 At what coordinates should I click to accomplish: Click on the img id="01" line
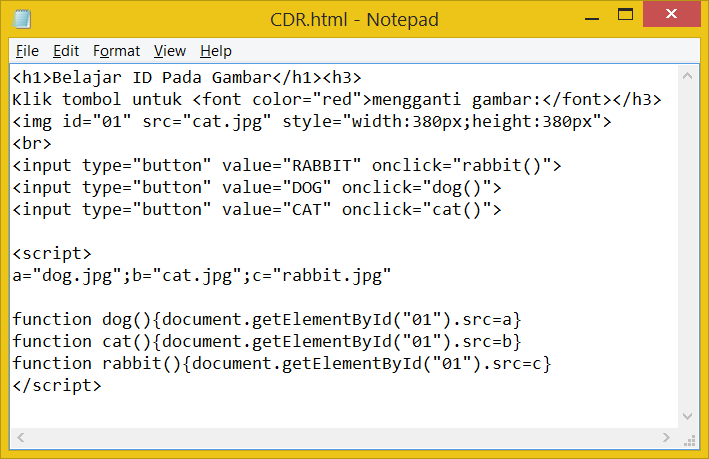tap(312, 122)
